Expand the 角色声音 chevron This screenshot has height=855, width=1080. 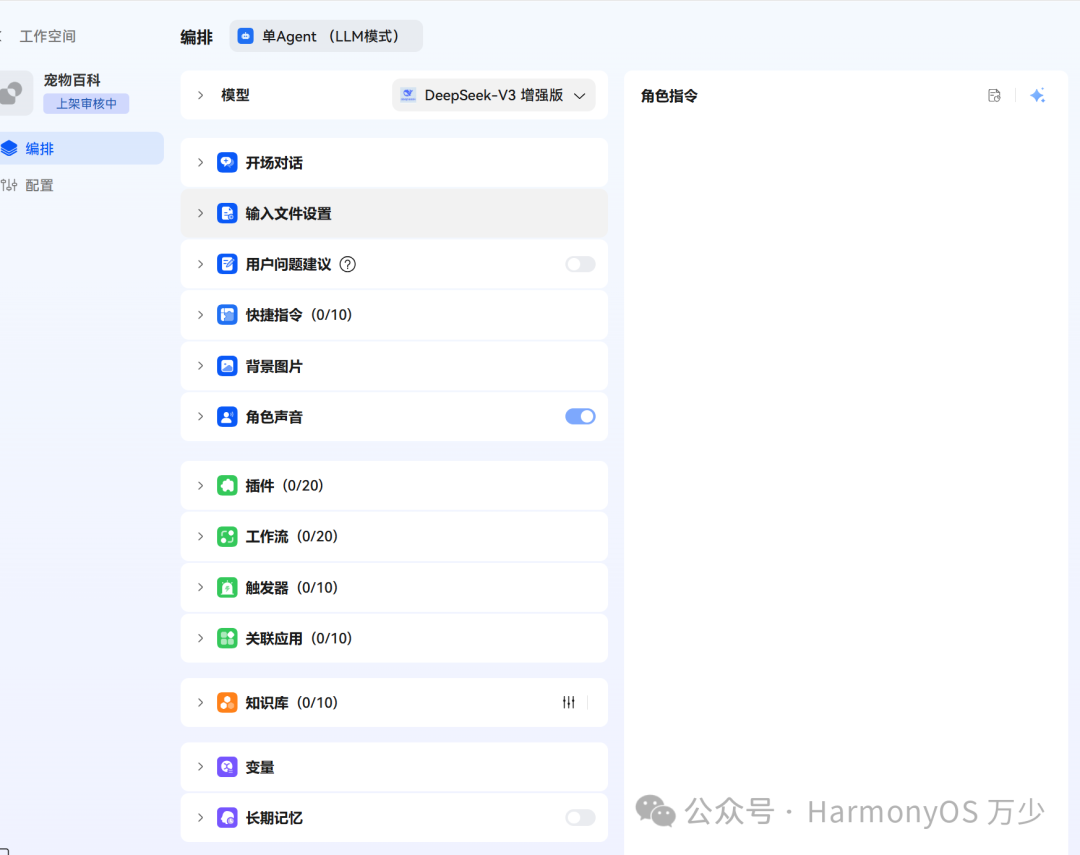pyautogui.click(x=200, y=417)
